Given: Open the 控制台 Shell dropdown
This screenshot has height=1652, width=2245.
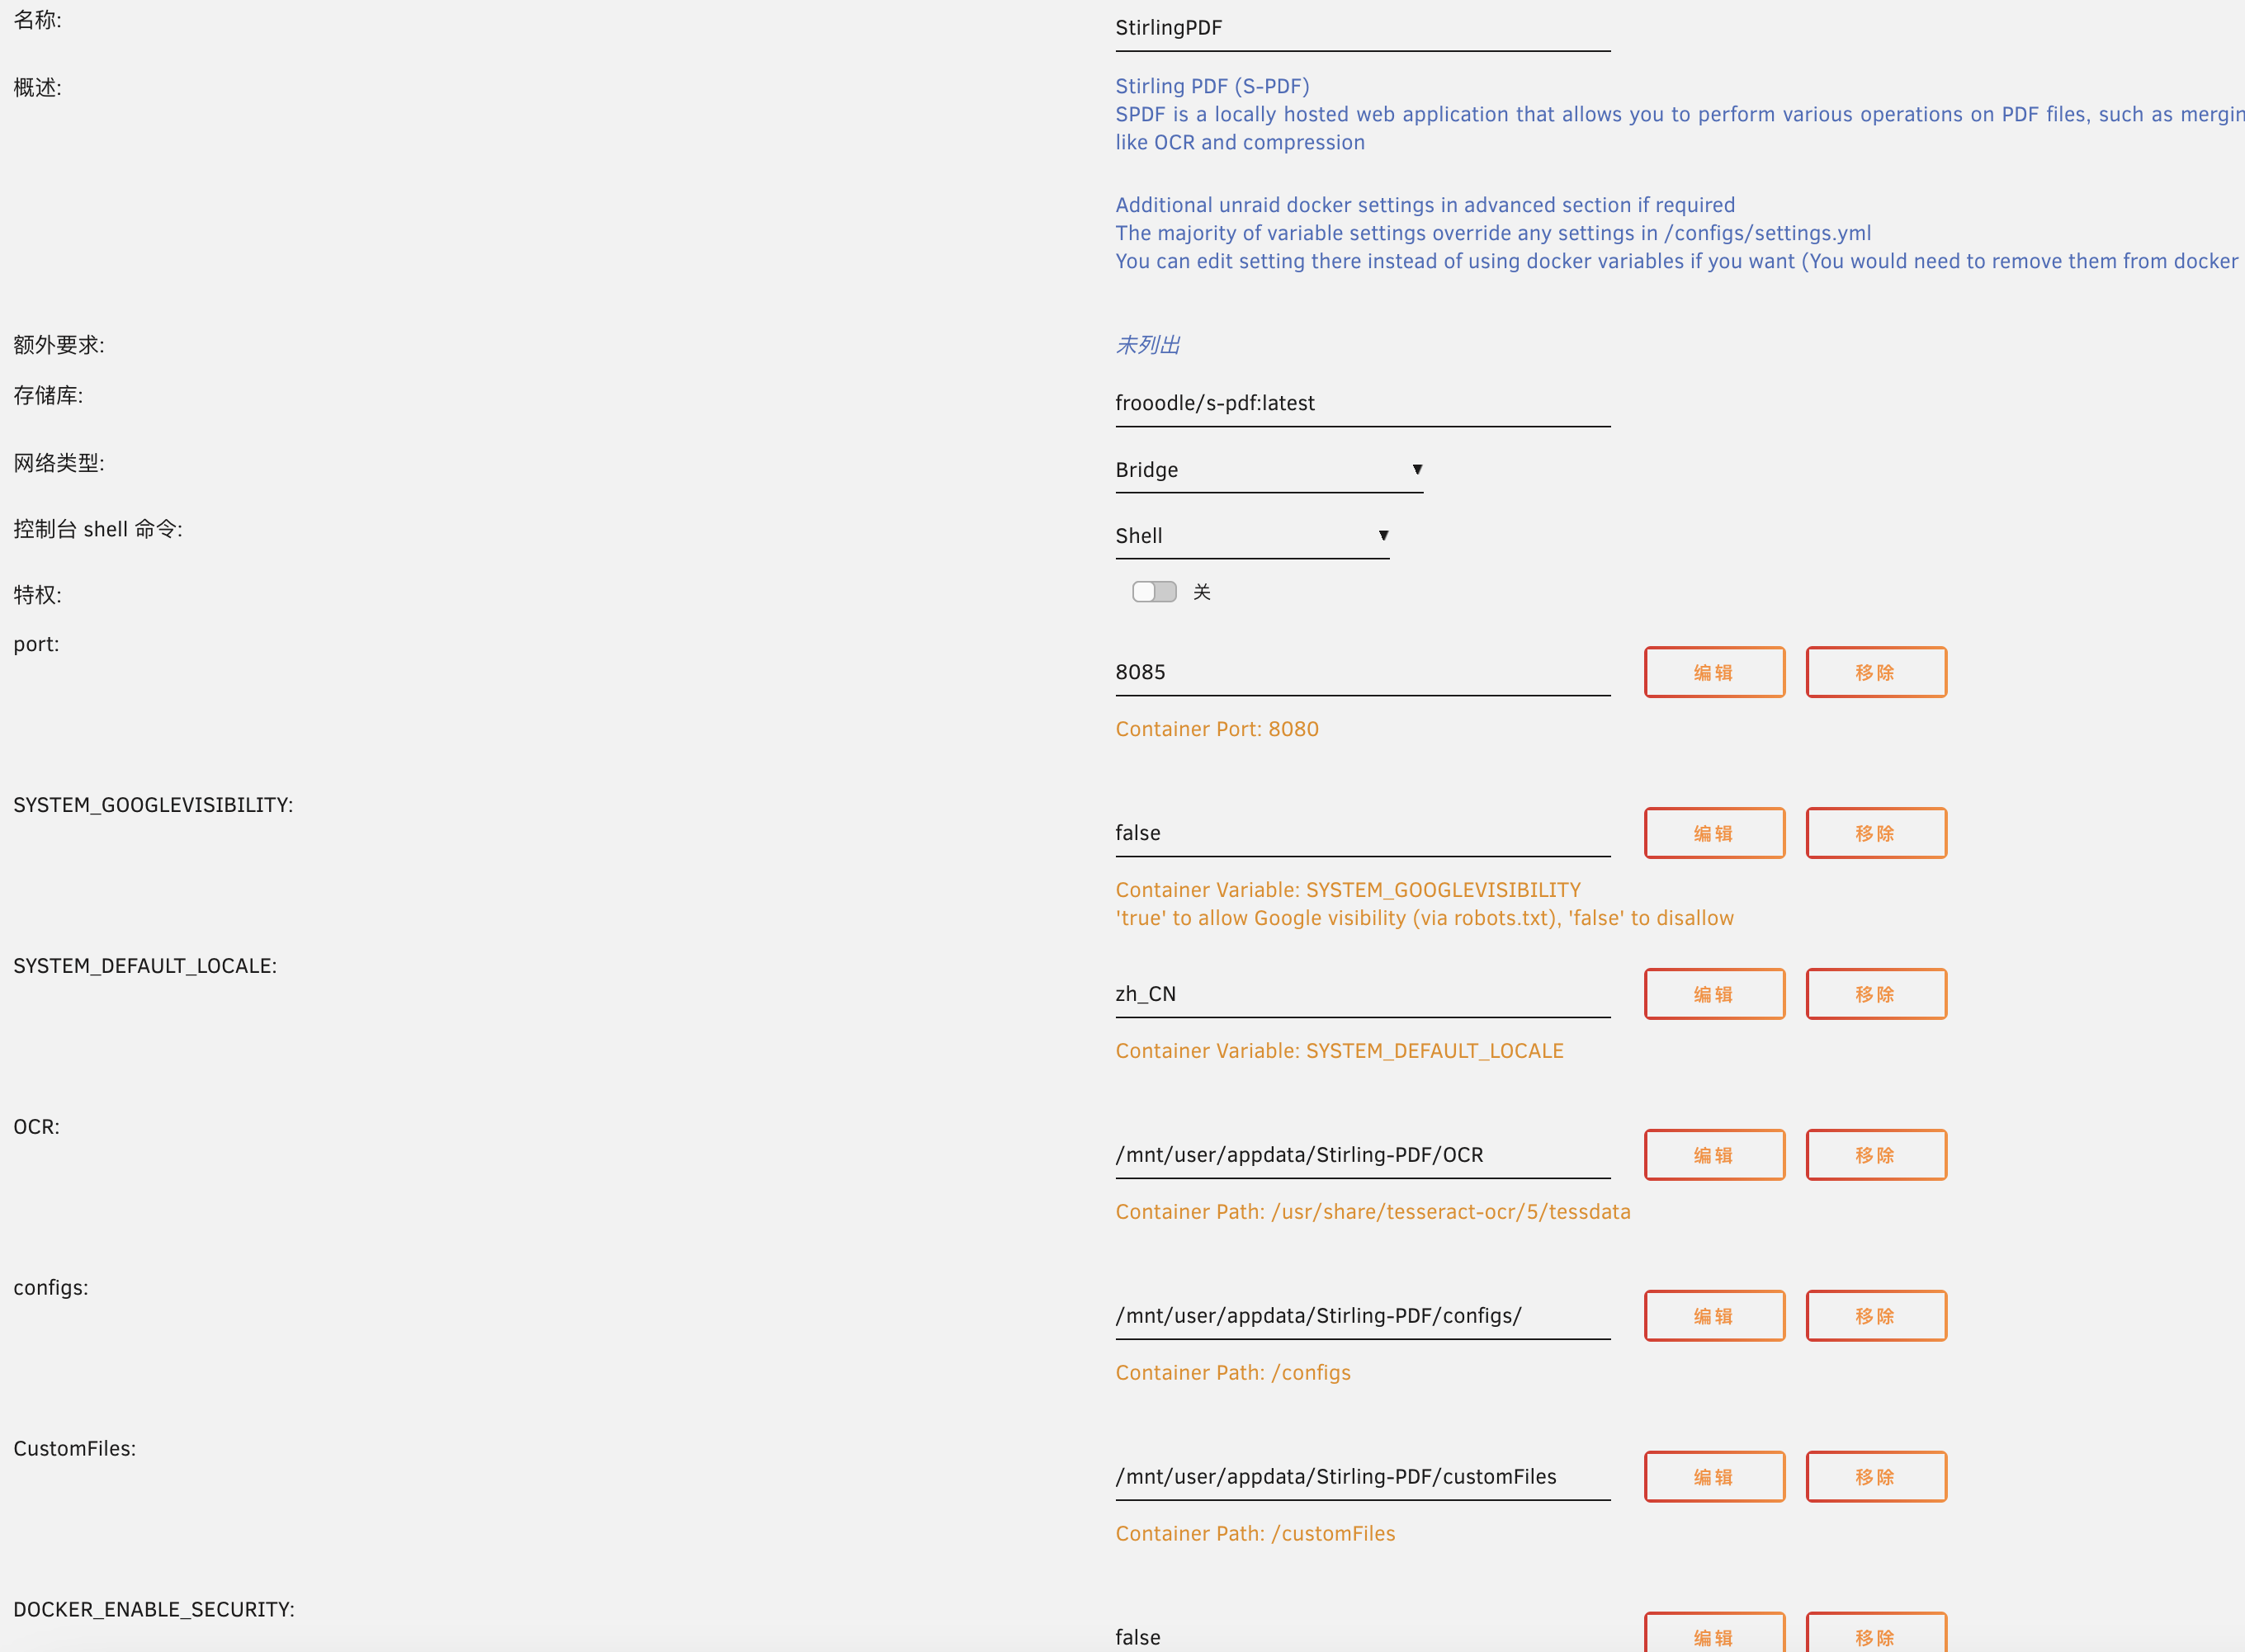Looking at the screenshot, I should coord(1252,536).
